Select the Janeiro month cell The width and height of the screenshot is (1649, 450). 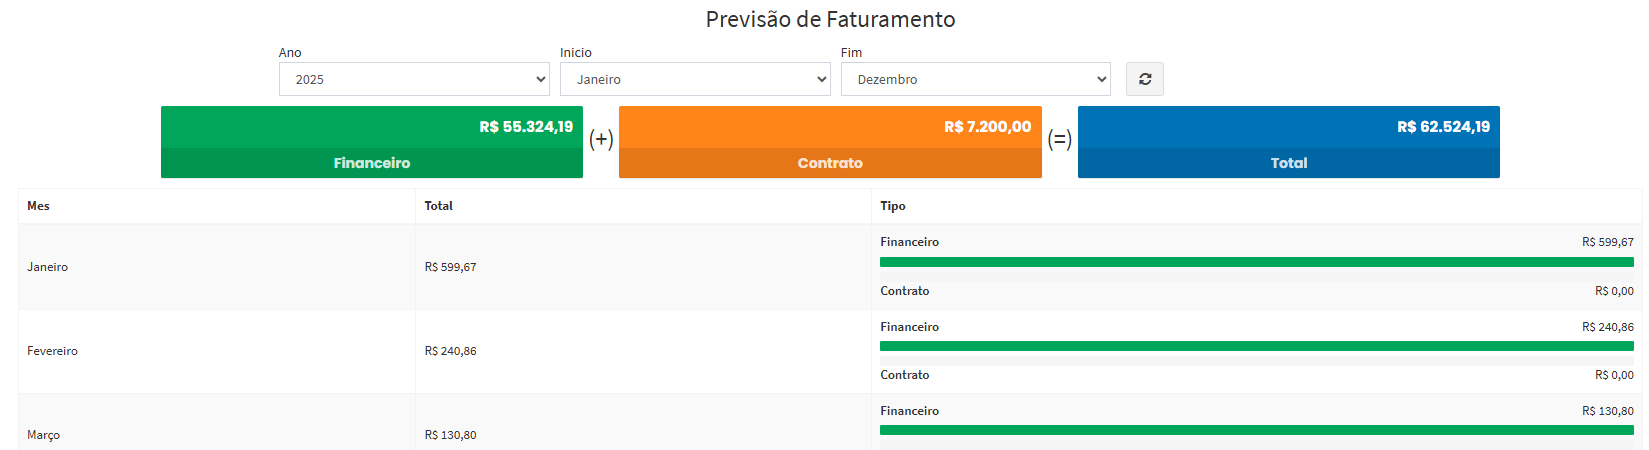pyautogui.click(x=48, y=267)
